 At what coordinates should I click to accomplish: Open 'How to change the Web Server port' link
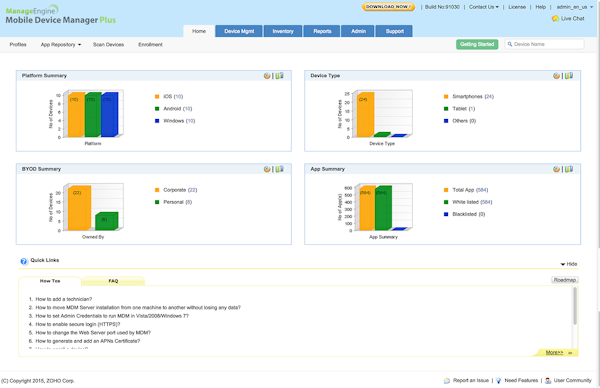pos(93,333)
